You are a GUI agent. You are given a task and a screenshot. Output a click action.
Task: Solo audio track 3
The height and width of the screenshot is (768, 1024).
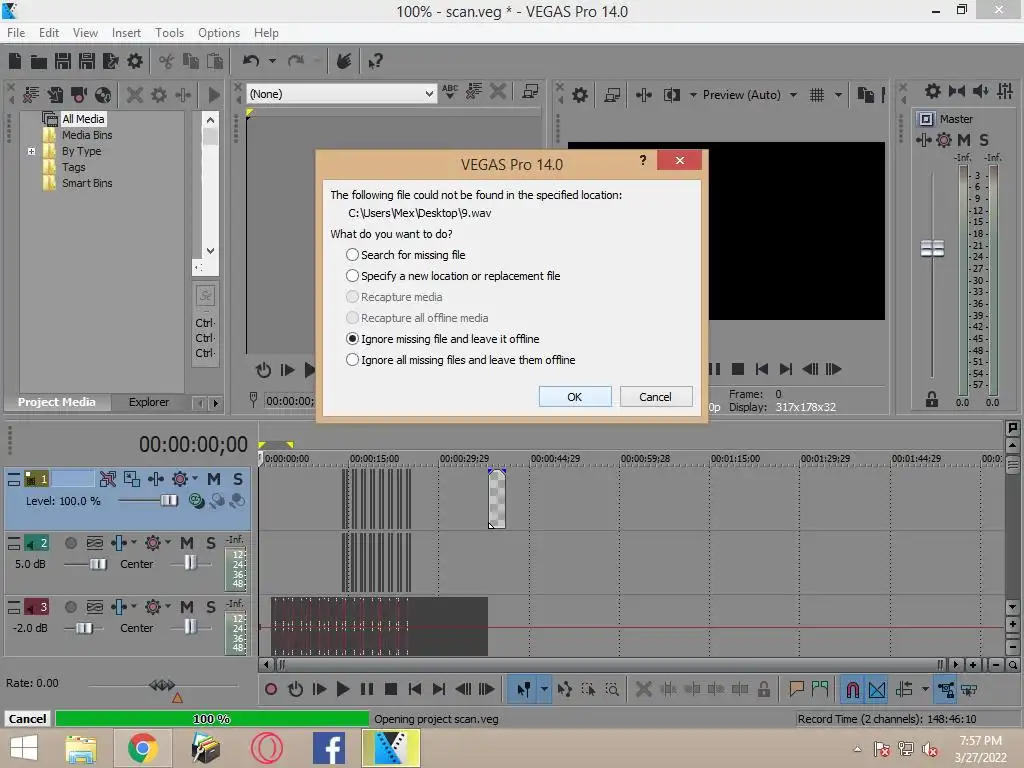click(x=210, y=607)
